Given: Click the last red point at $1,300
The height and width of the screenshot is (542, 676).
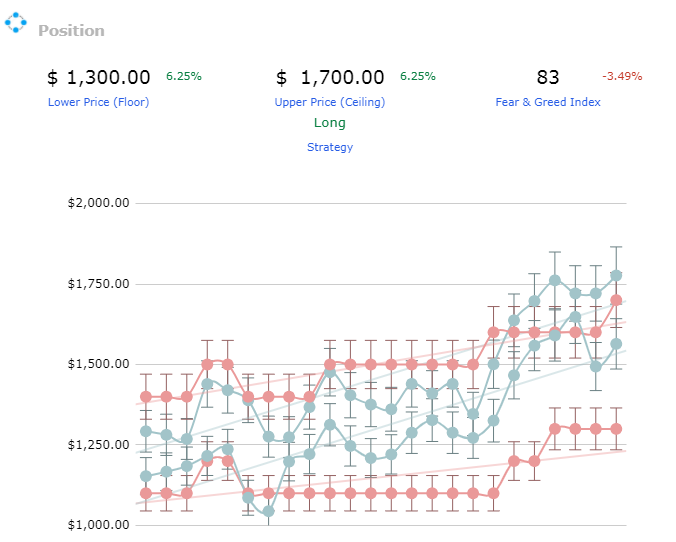Looking at the screenshot, I should tap(616, 429).
